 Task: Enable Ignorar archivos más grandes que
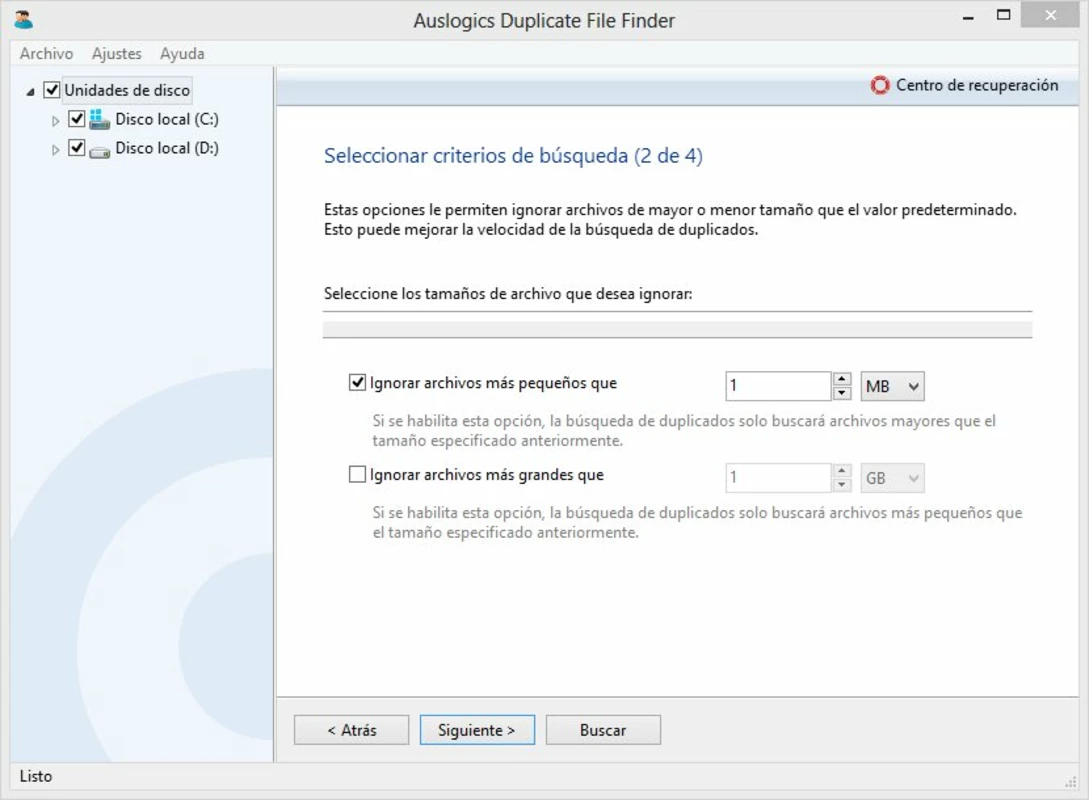coord(357,474)
